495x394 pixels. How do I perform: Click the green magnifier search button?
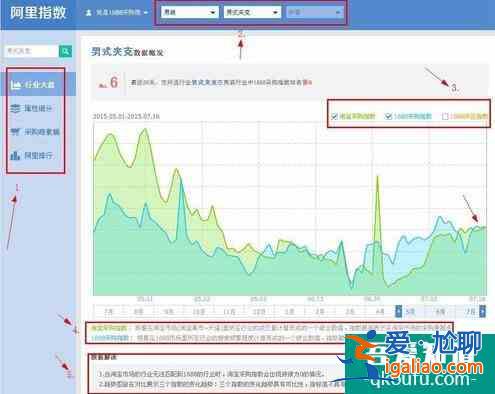pos(66,51)
